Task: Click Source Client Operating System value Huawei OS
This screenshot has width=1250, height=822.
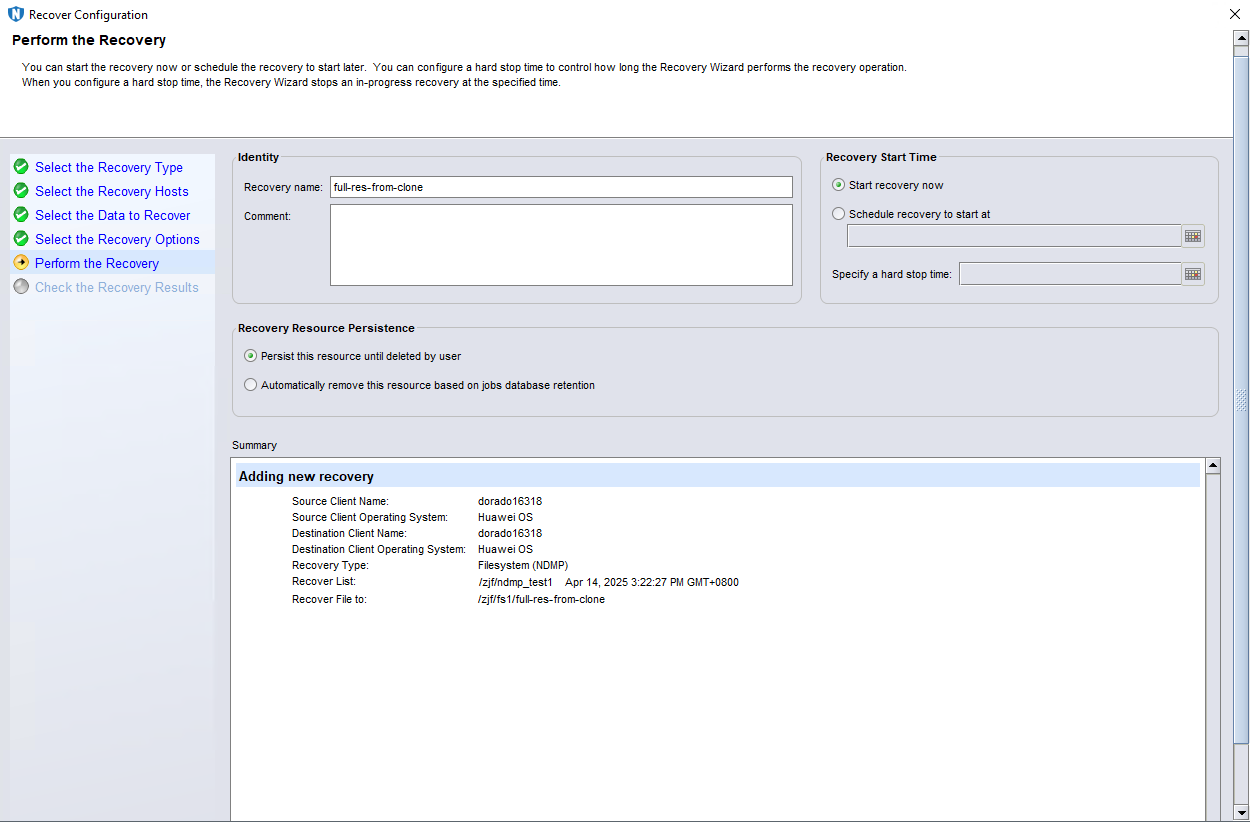Action: coord(505,517)
